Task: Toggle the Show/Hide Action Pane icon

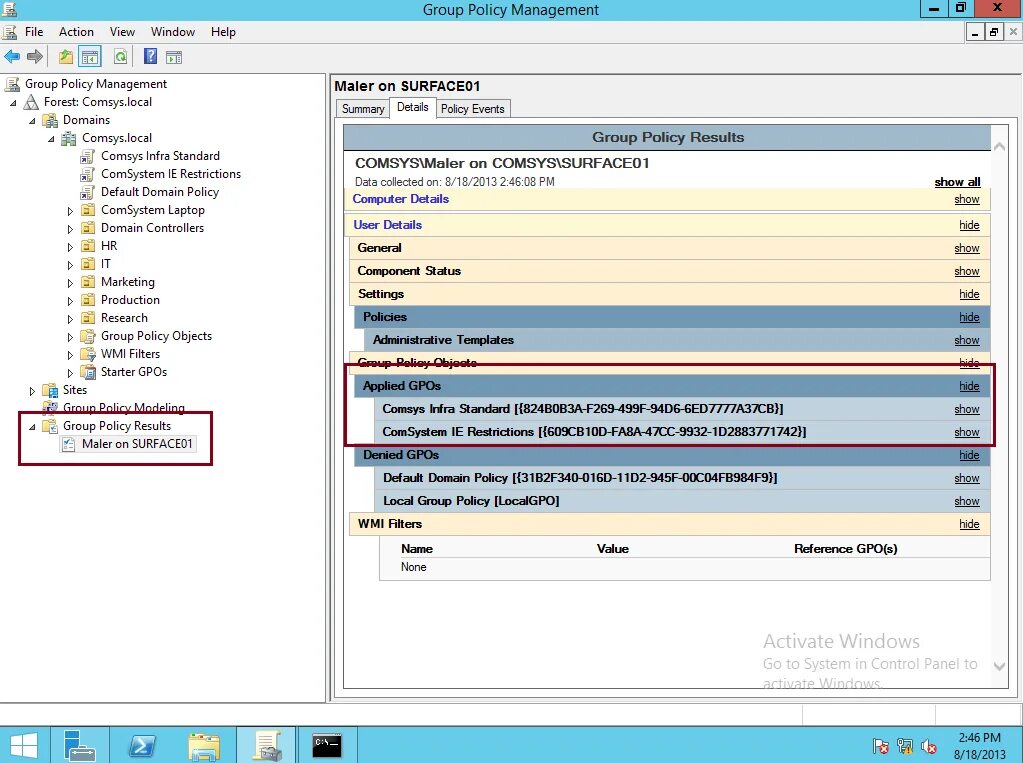Action: click(x=174, y=57)
